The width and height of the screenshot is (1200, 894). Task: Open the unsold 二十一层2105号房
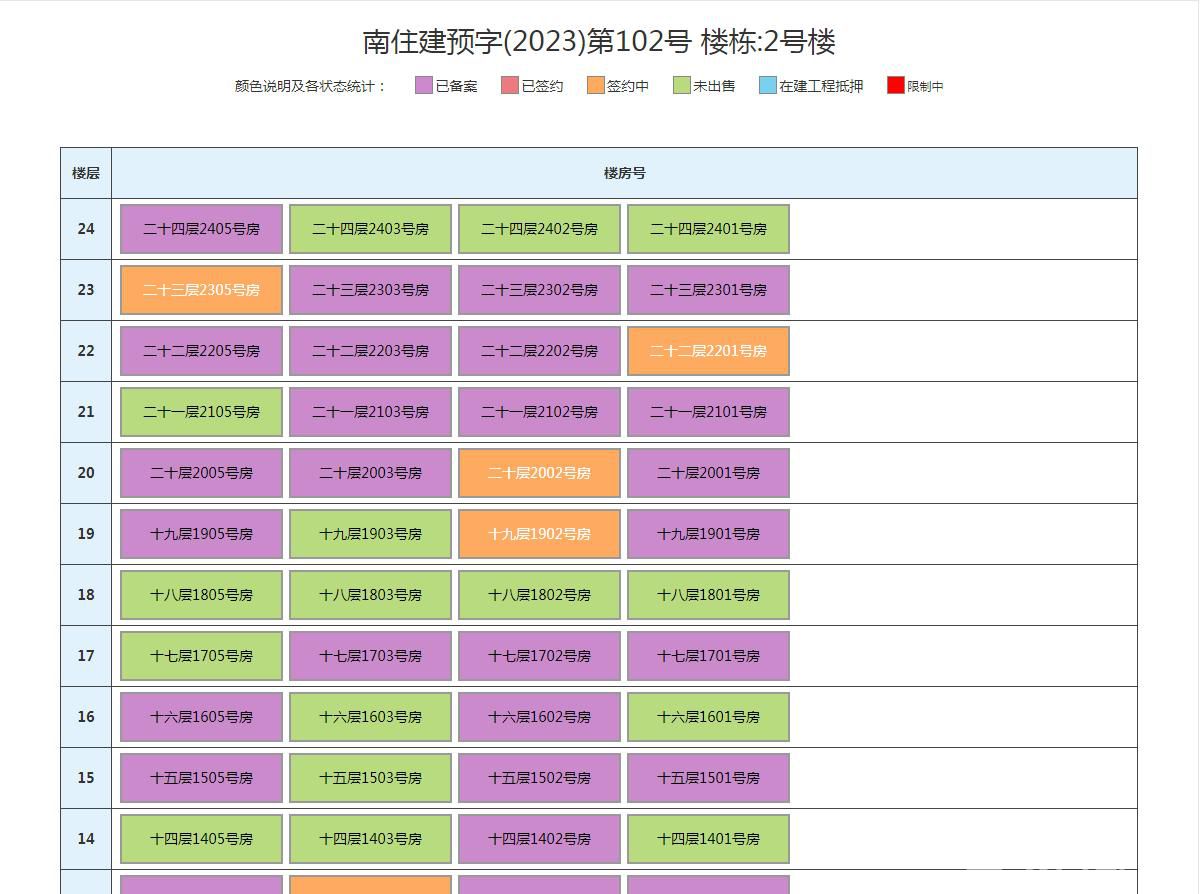point(201,412)
